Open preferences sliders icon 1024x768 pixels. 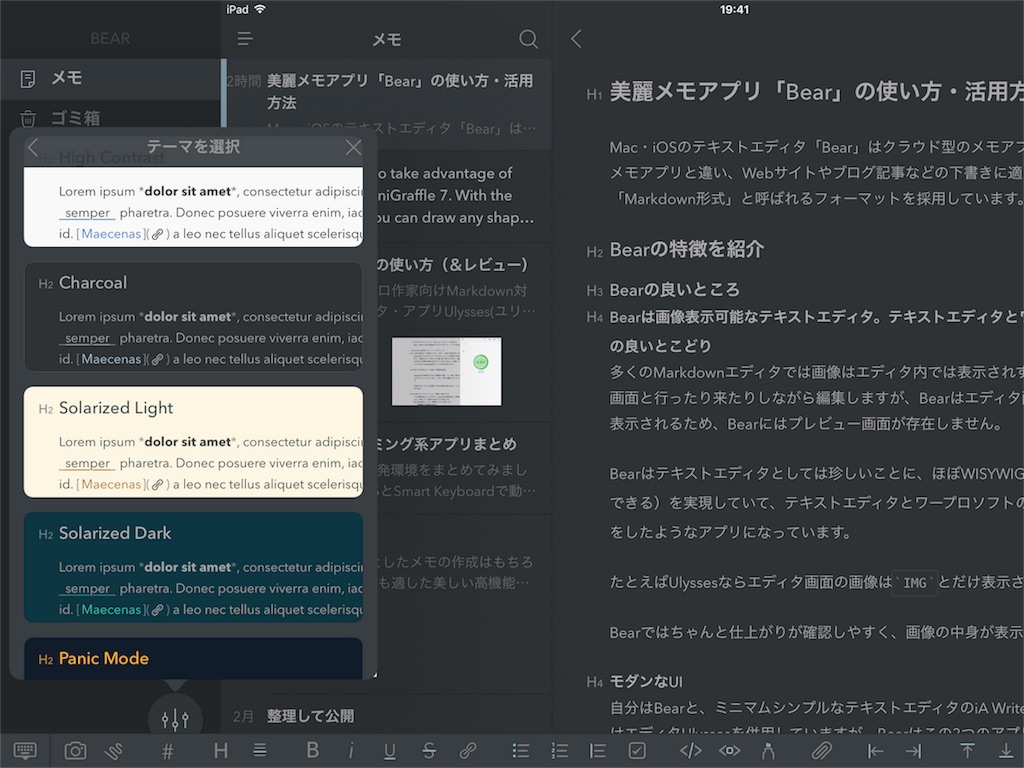click(175, 719)
